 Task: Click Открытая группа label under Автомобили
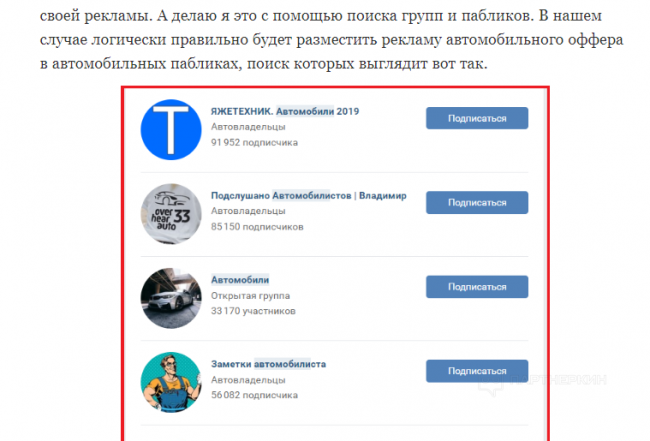tap(250, 296)
